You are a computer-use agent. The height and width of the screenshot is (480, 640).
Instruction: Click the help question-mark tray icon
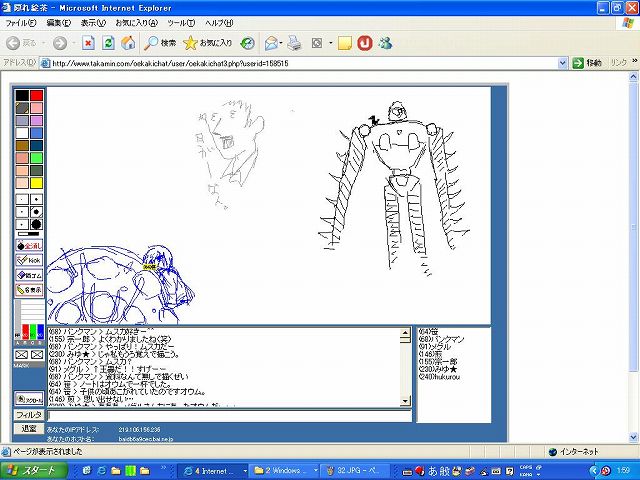click(509, 471)
